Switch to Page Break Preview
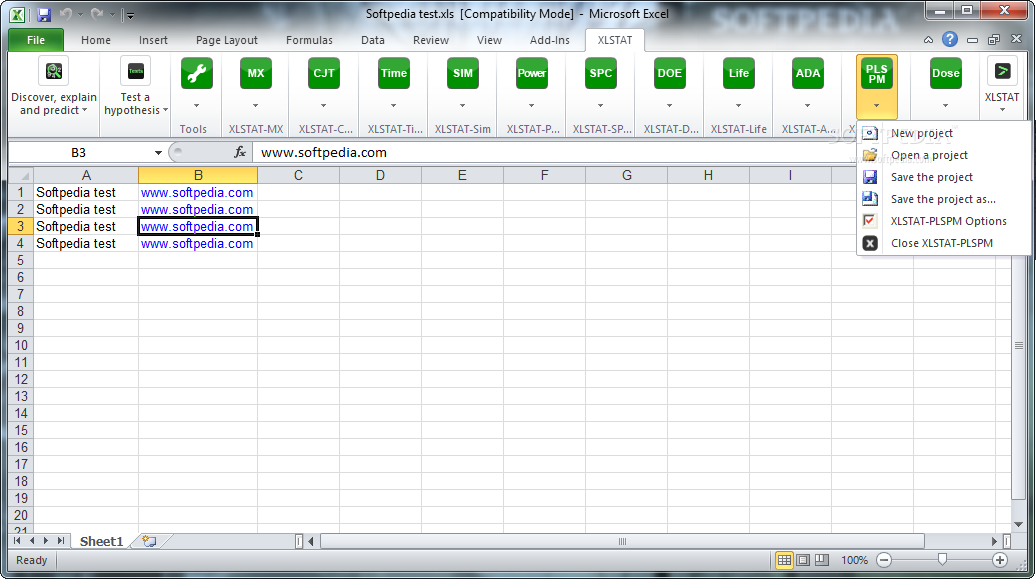 click(x=821, y=560)
